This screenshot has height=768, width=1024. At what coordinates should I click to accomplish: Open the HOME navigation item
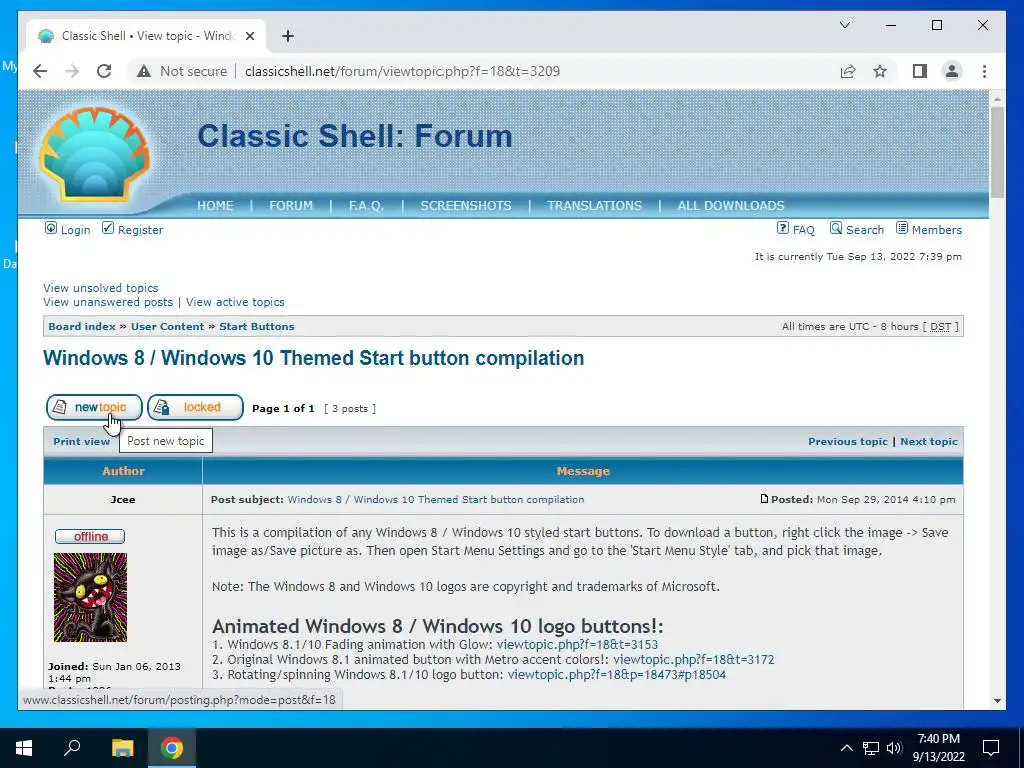(215, 206)
